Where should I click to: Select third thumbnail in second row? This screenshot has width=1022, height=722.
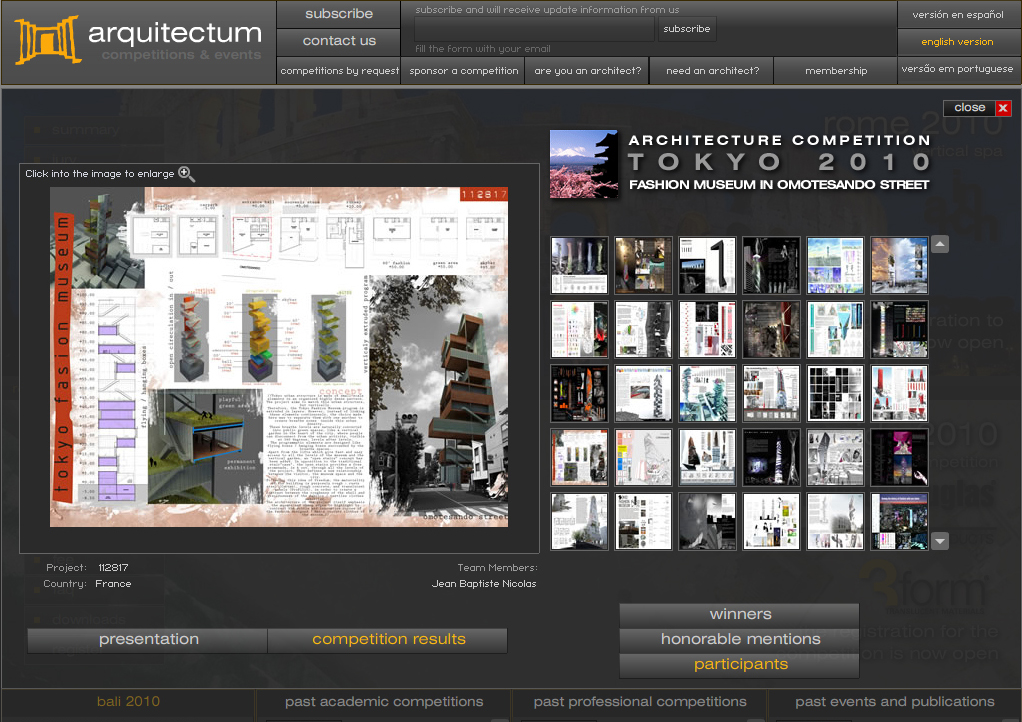tap(707, 329)
